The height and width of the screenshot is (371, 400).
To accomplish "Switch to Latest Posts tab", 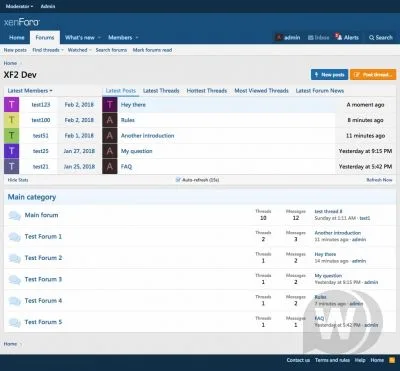I will [x=121, y=91].
